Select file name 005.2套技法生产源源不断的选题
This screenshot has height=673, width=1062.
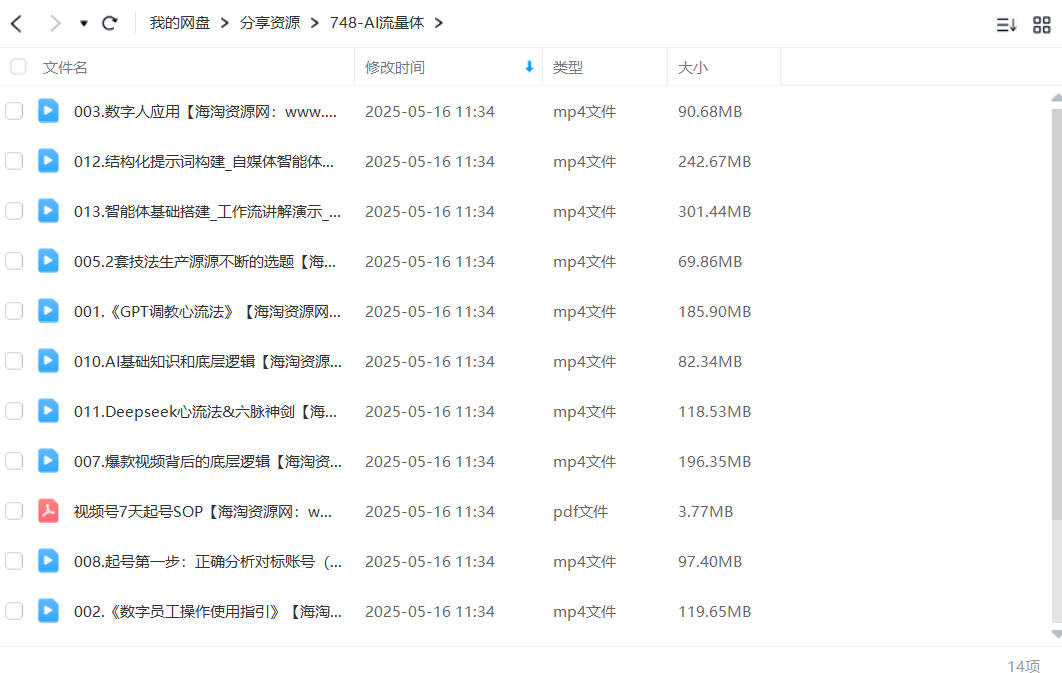pyautogui.click(x=205, y=262)
